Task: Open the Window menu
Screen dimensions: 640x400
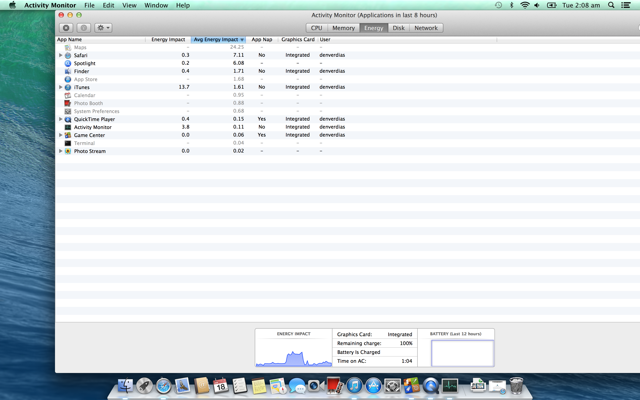Action: click(156, 5)
